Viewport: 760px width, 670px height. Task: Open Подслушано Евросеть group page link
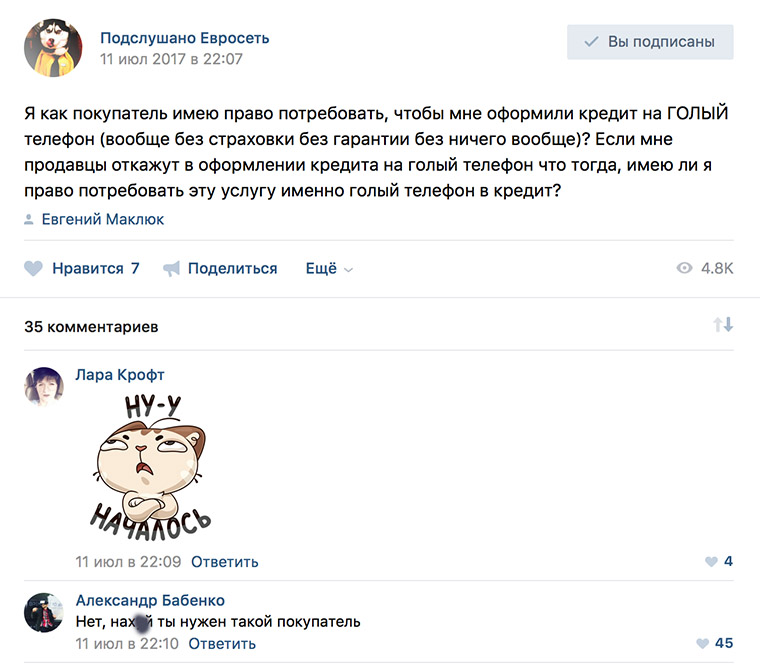click(185, 38)
